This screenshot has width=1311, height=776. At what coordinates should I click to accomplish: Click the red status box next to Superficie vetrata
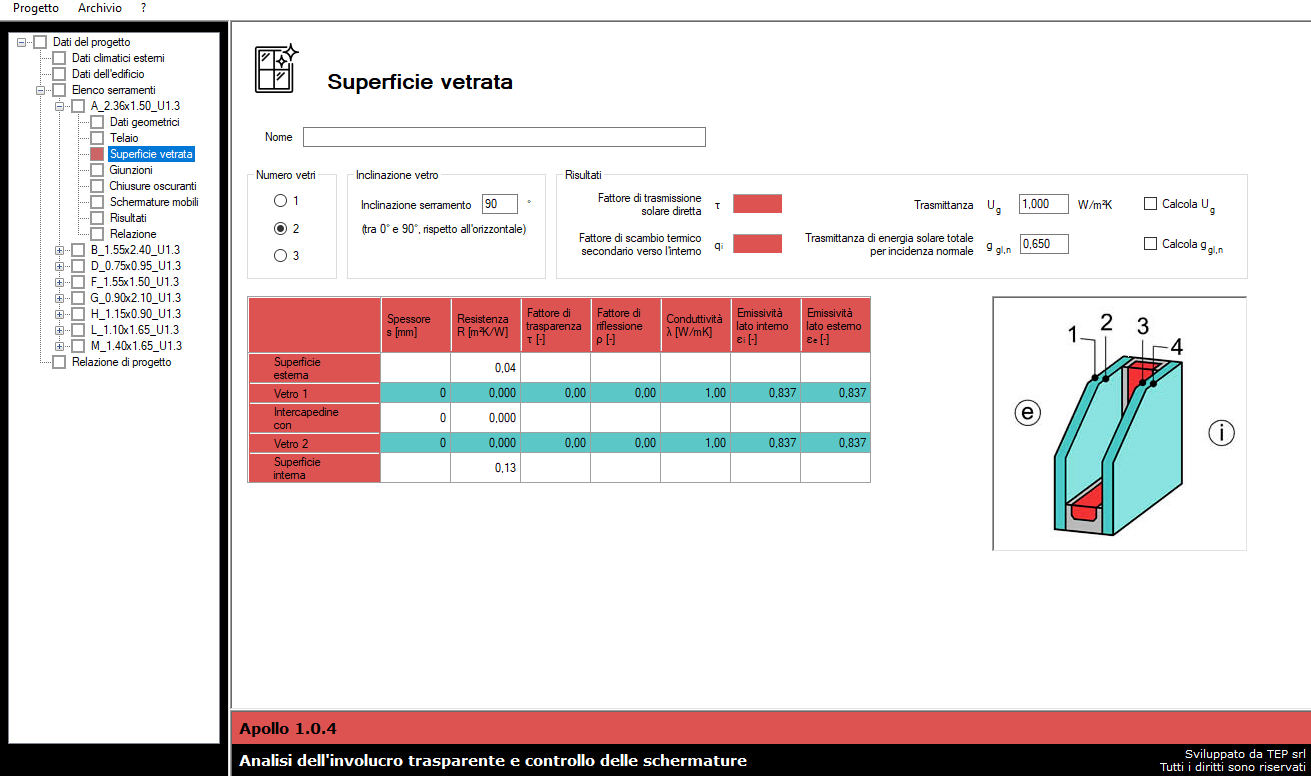pos(97,154)
